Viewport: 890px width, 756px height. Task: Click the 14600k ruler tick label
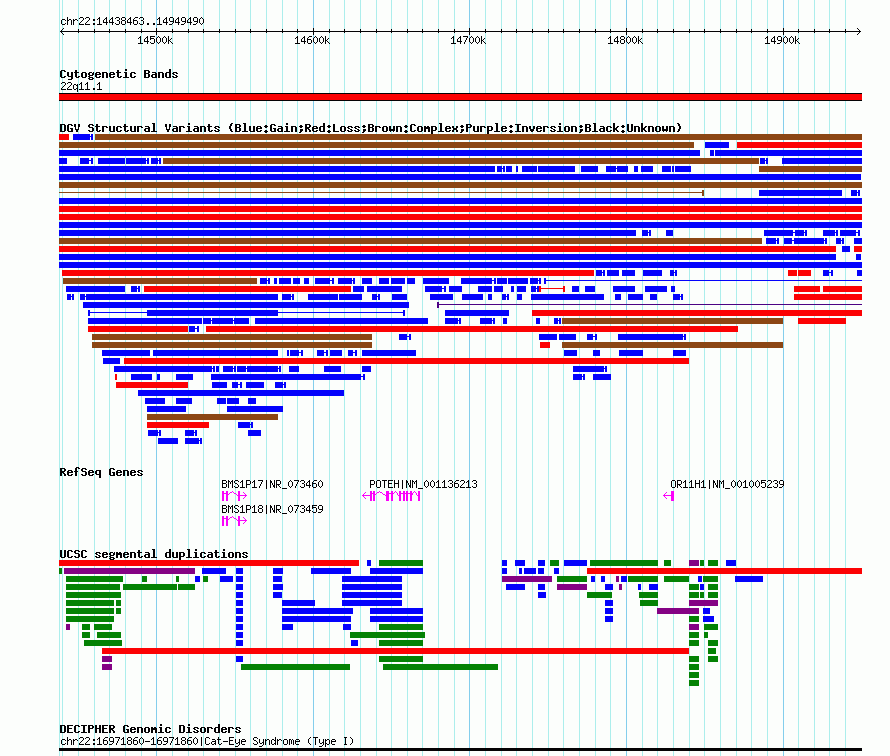(312, 40)
